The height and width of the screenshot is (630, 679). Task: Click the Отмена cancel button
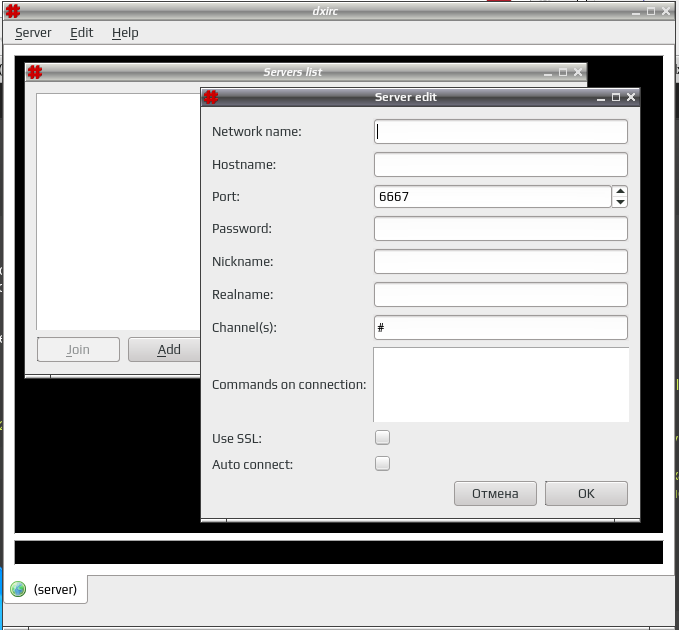pyautogui.click(x=495, y=494)
